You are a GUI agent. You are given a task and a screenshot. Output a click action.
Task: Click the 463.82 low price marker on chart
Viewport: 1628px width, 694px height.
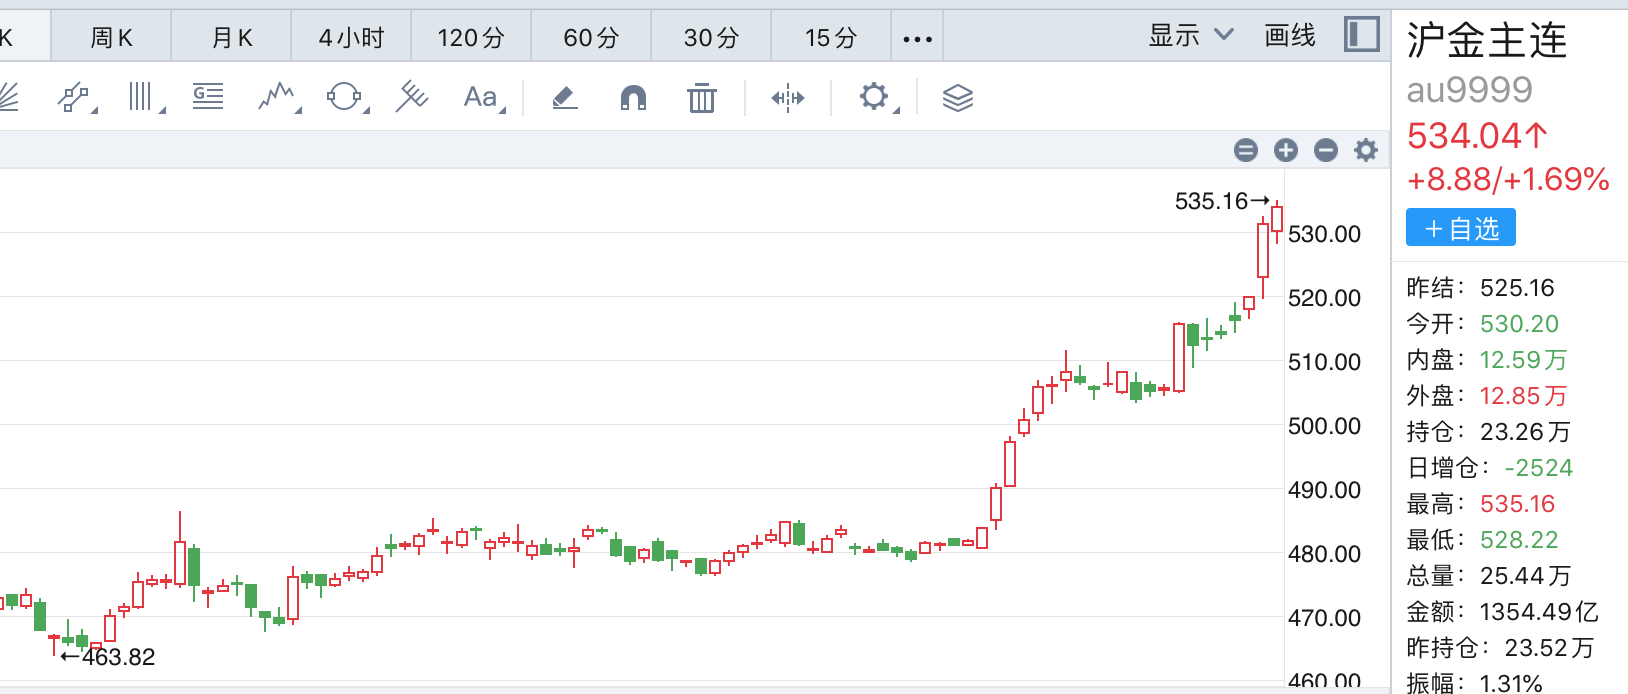click(x=108, y=657)
